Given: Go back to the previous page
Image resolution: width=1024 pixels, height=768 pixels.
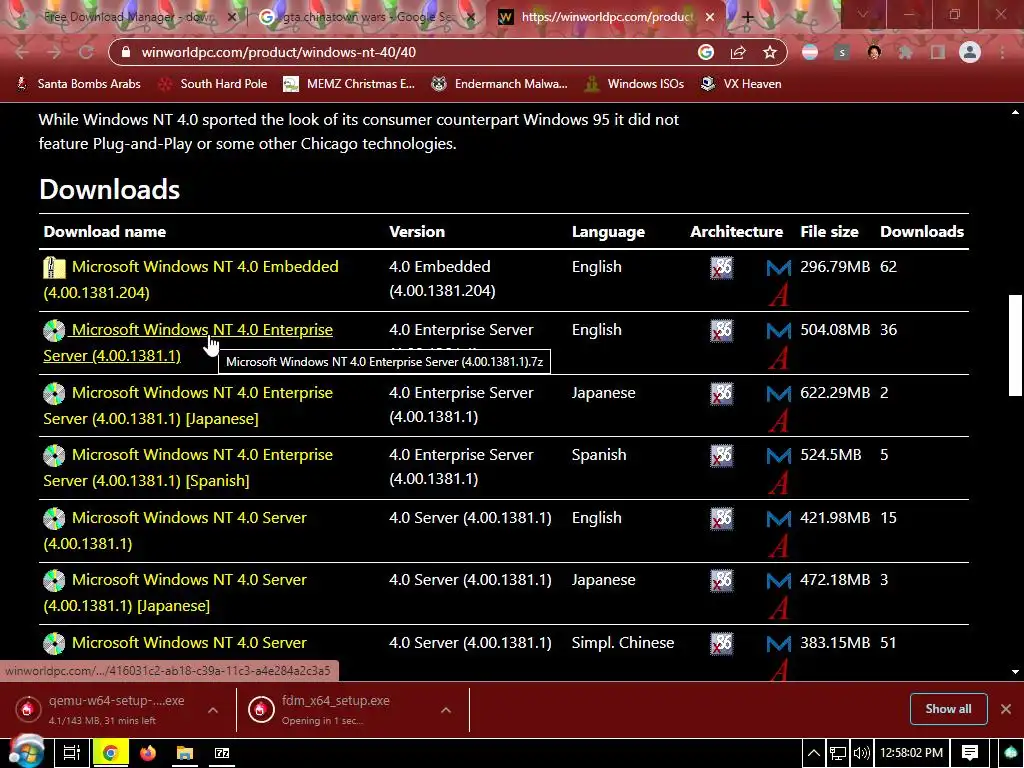Looking at the screenshot, I should pyautogui.click(x=22, y=52).
